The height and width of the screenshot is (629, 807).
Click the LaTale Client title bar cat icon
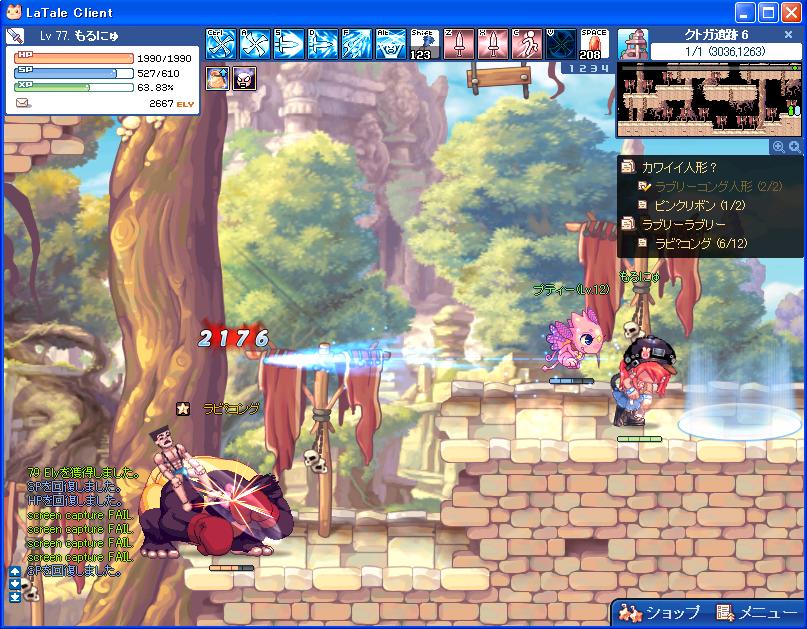click(13, 12)
